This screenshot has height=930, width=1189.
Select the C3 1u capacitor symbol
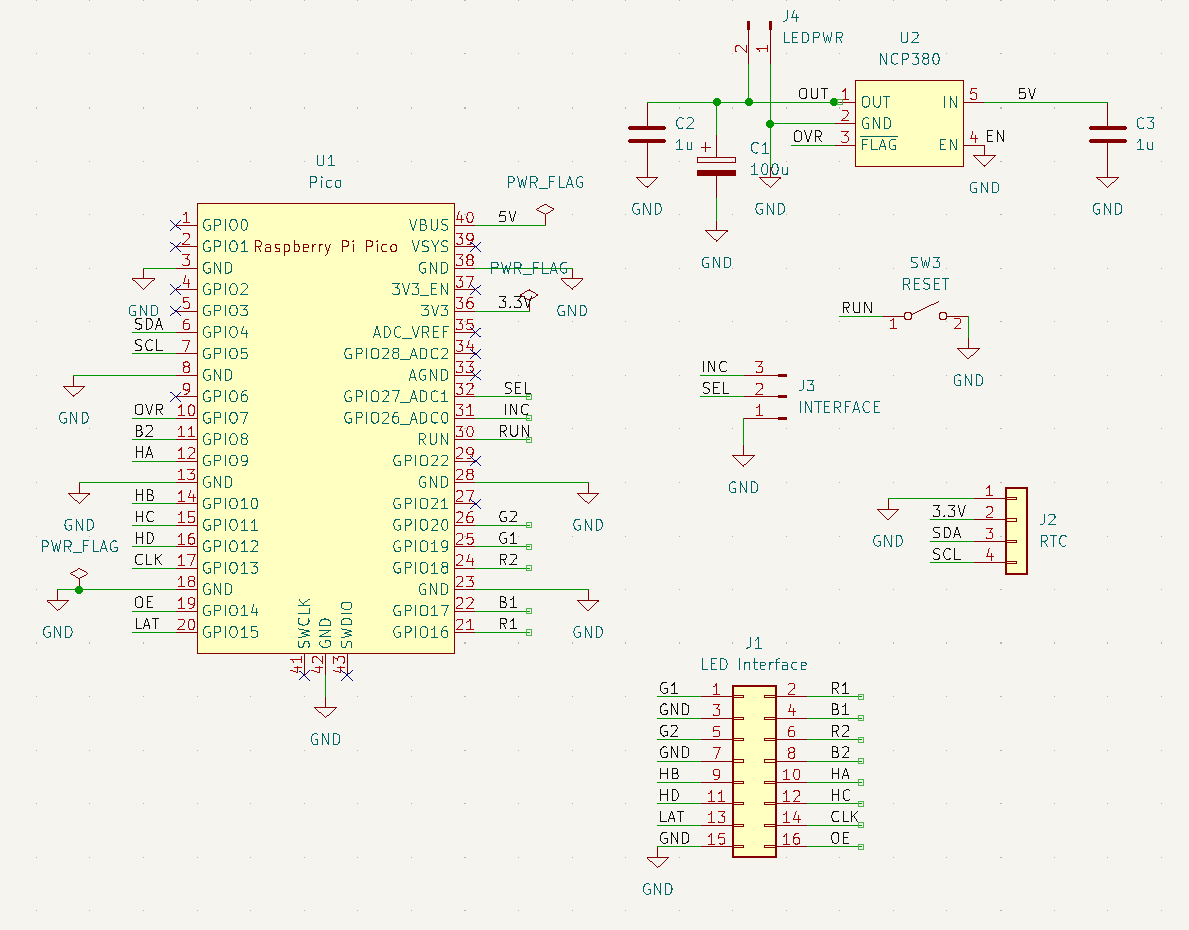[1107, 135]
